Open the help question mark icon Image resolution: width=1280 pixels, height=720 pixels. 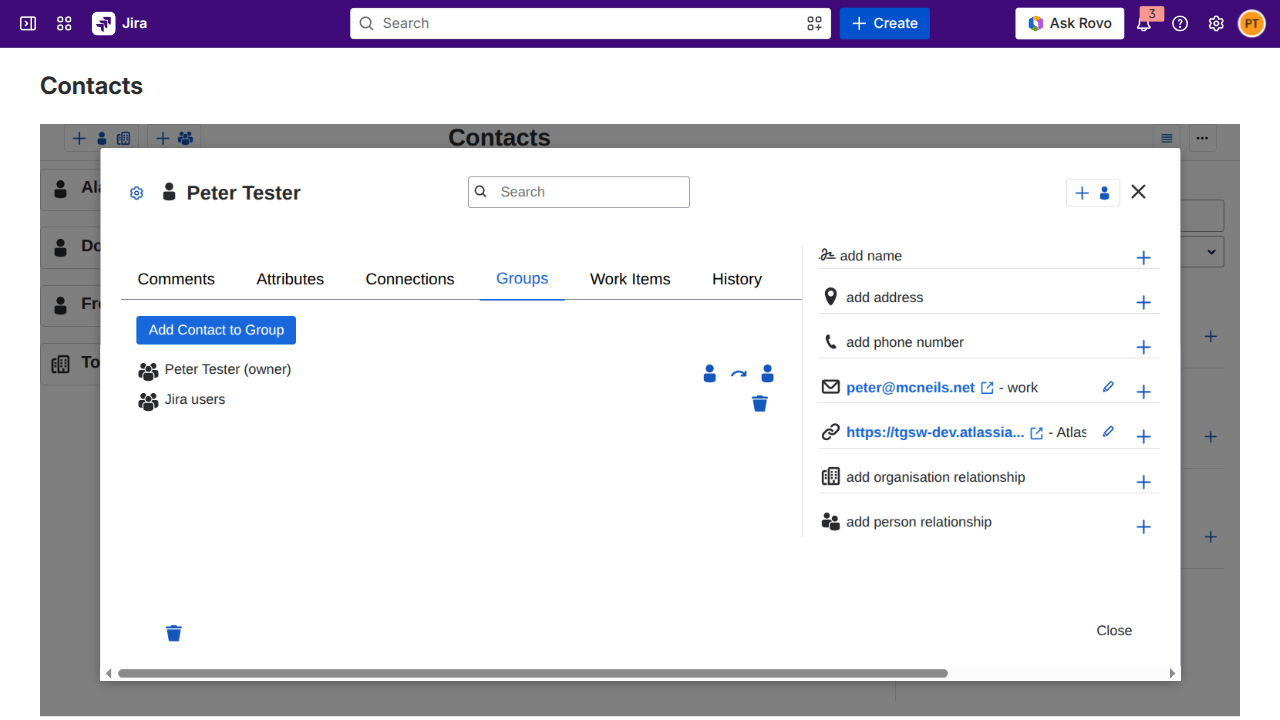(x=1180, y=23)
